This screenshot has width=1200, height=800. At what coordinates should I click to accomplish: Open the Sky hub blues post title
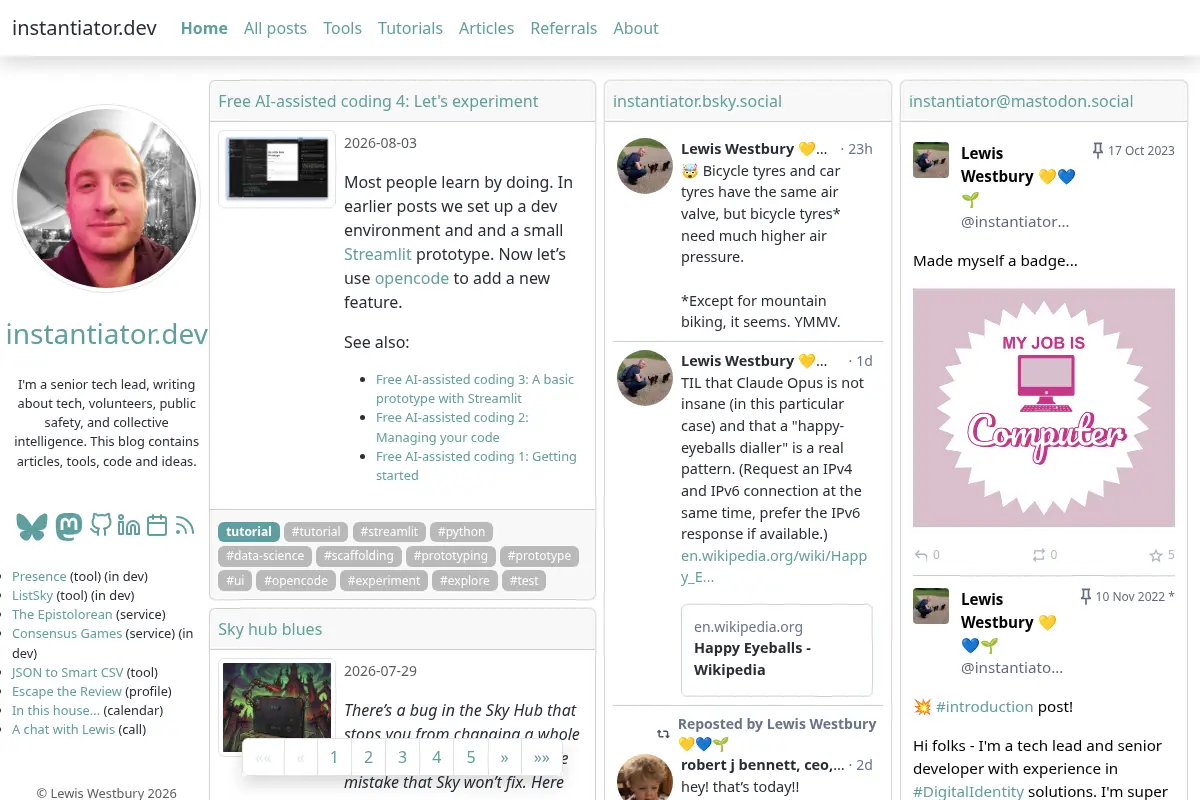270,629
